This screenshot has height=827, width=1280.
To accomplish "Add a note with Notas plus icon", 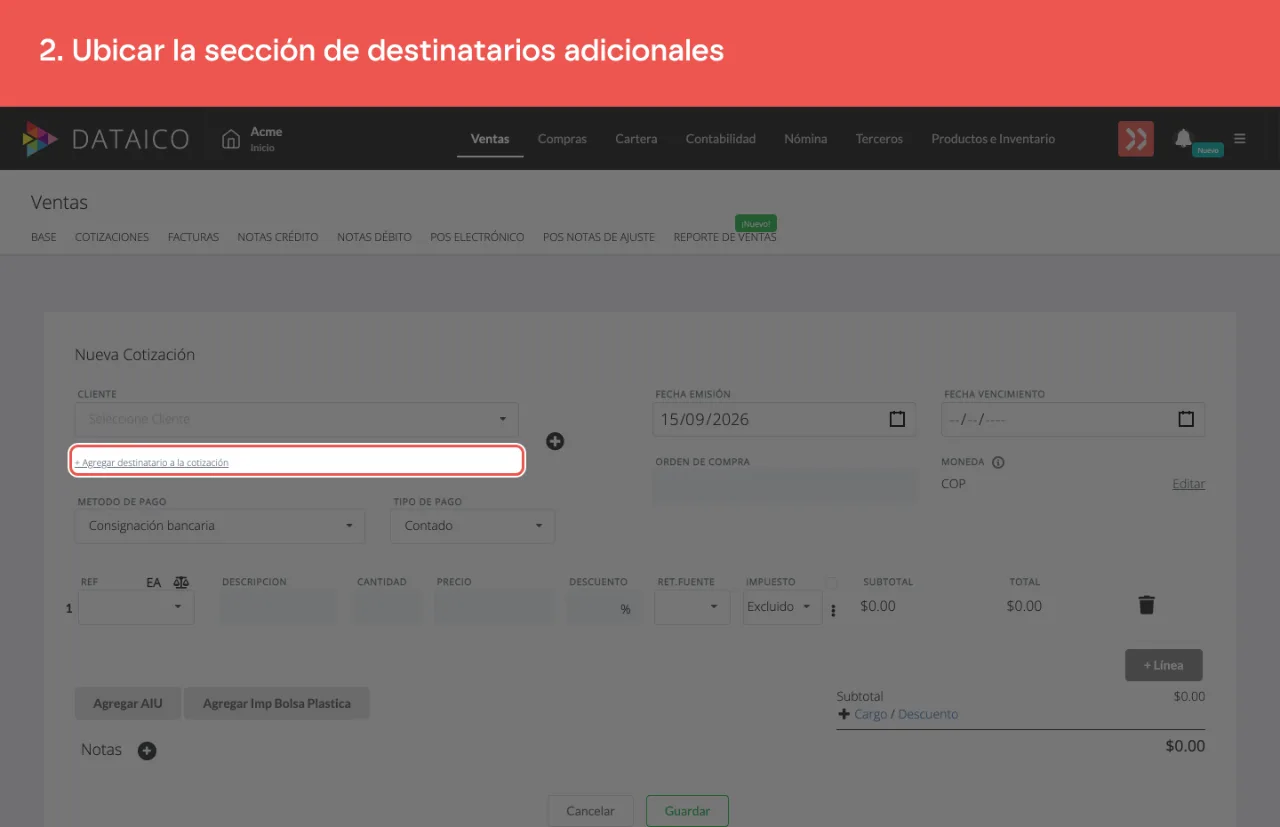I will coord(147,751).
